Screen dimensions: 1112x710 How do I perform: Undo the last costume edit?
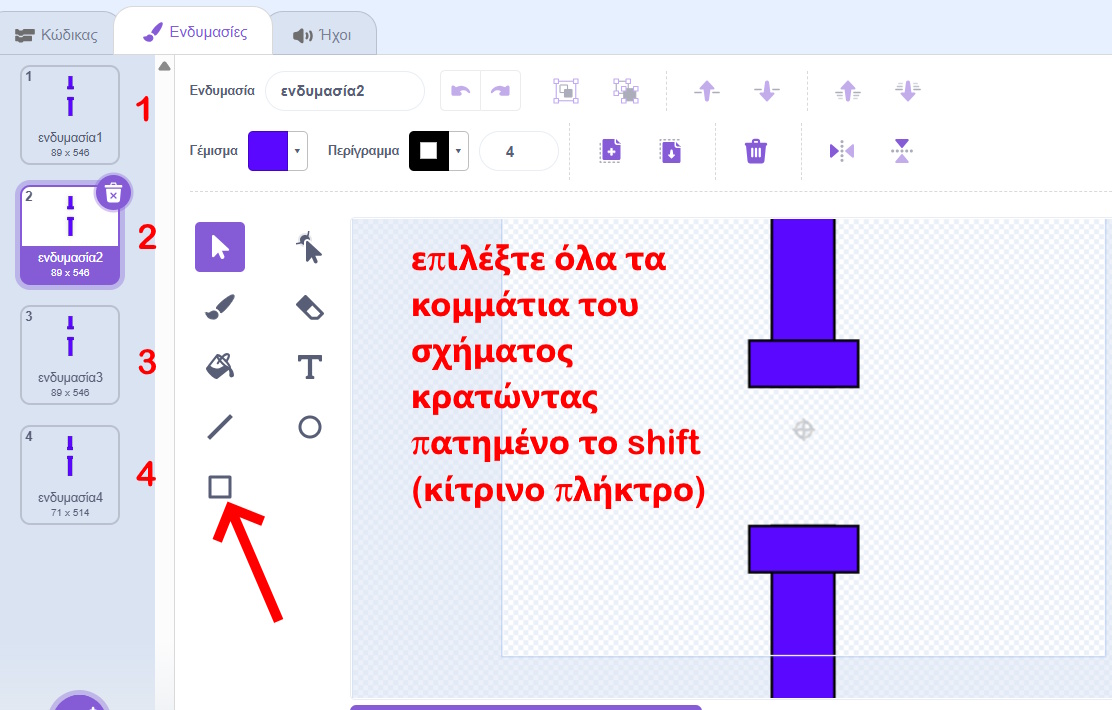point(461,91)
